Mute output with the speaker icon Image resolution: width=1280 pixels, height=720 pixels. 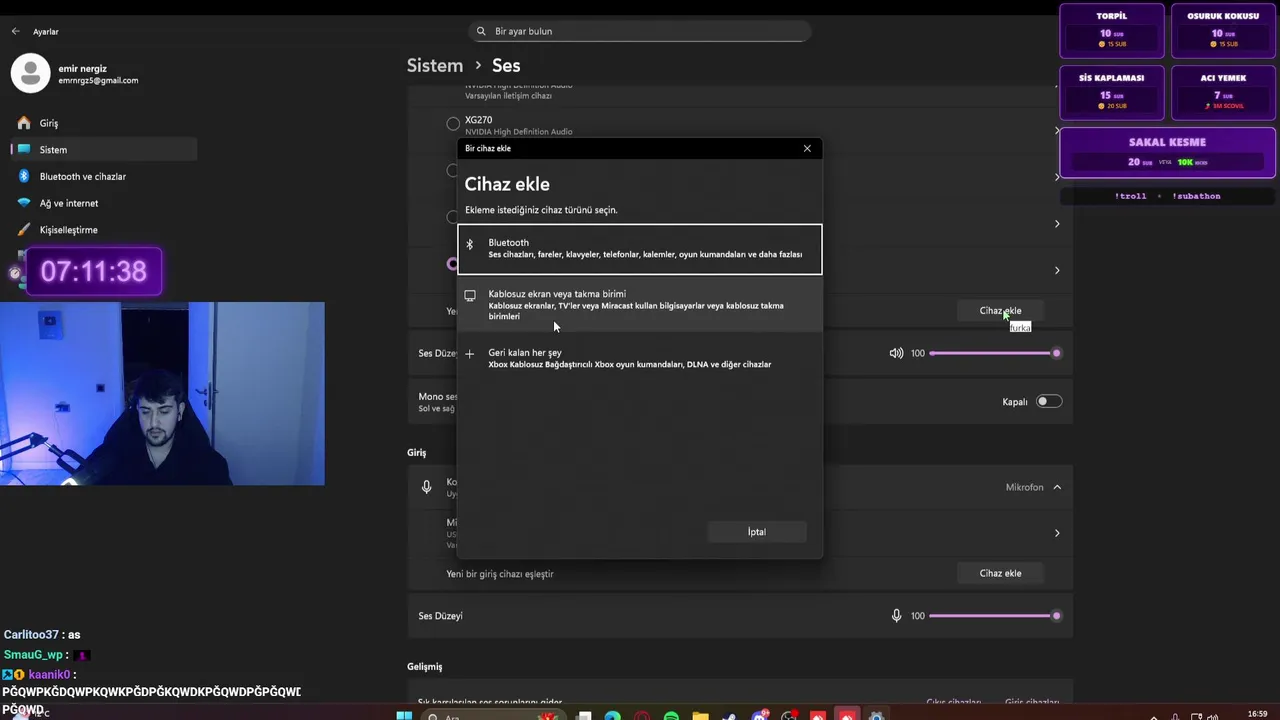(896, 353)
